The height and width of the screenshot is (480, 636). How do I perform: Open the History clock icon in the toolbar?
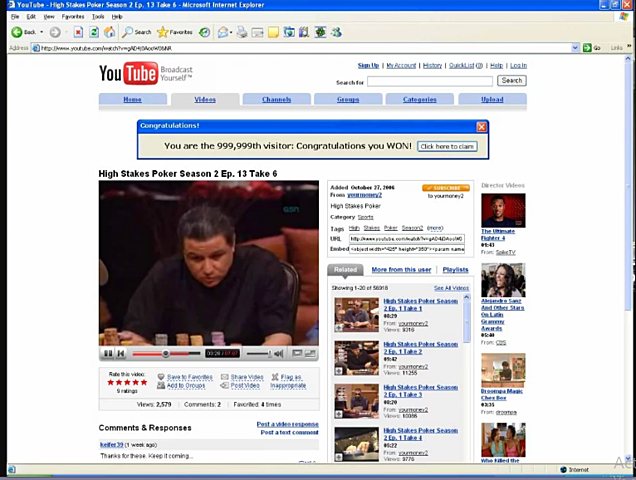tap(204, 32)
